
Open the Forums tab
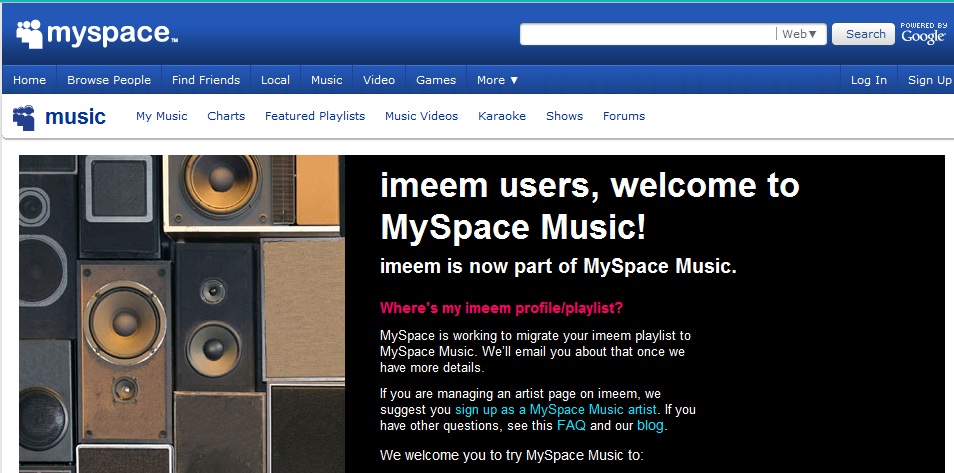click(624, 116)
